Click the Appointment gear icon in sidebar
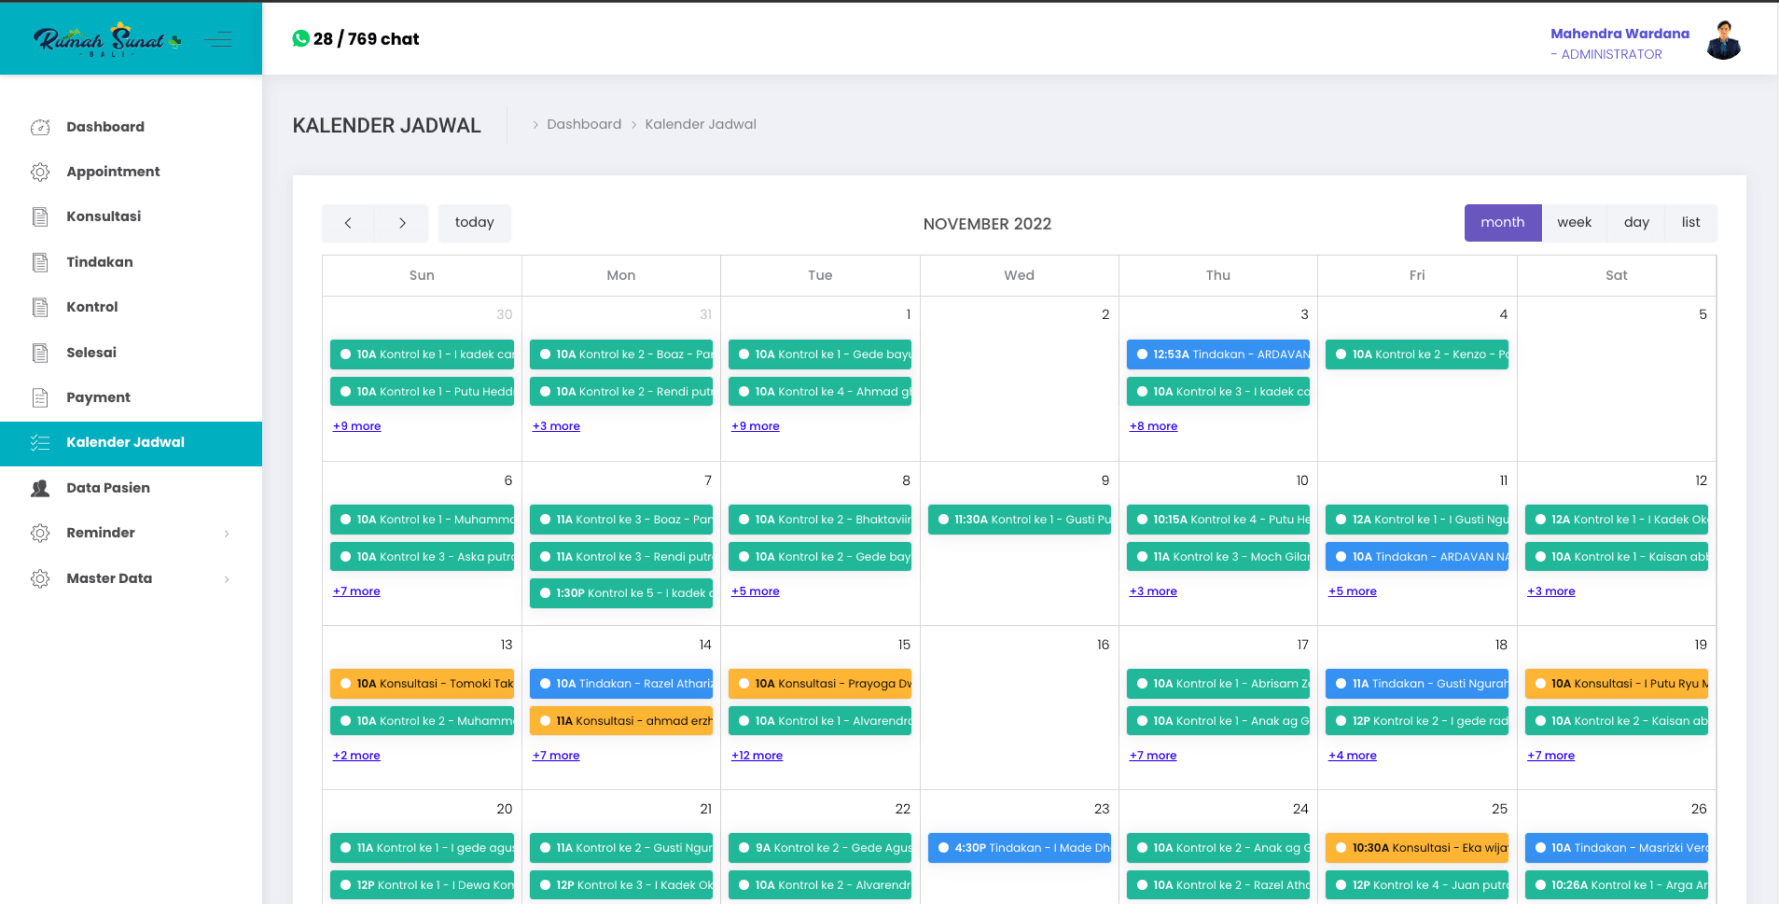The width and height of the screenshot is (1779, 904). click(40, 172)
